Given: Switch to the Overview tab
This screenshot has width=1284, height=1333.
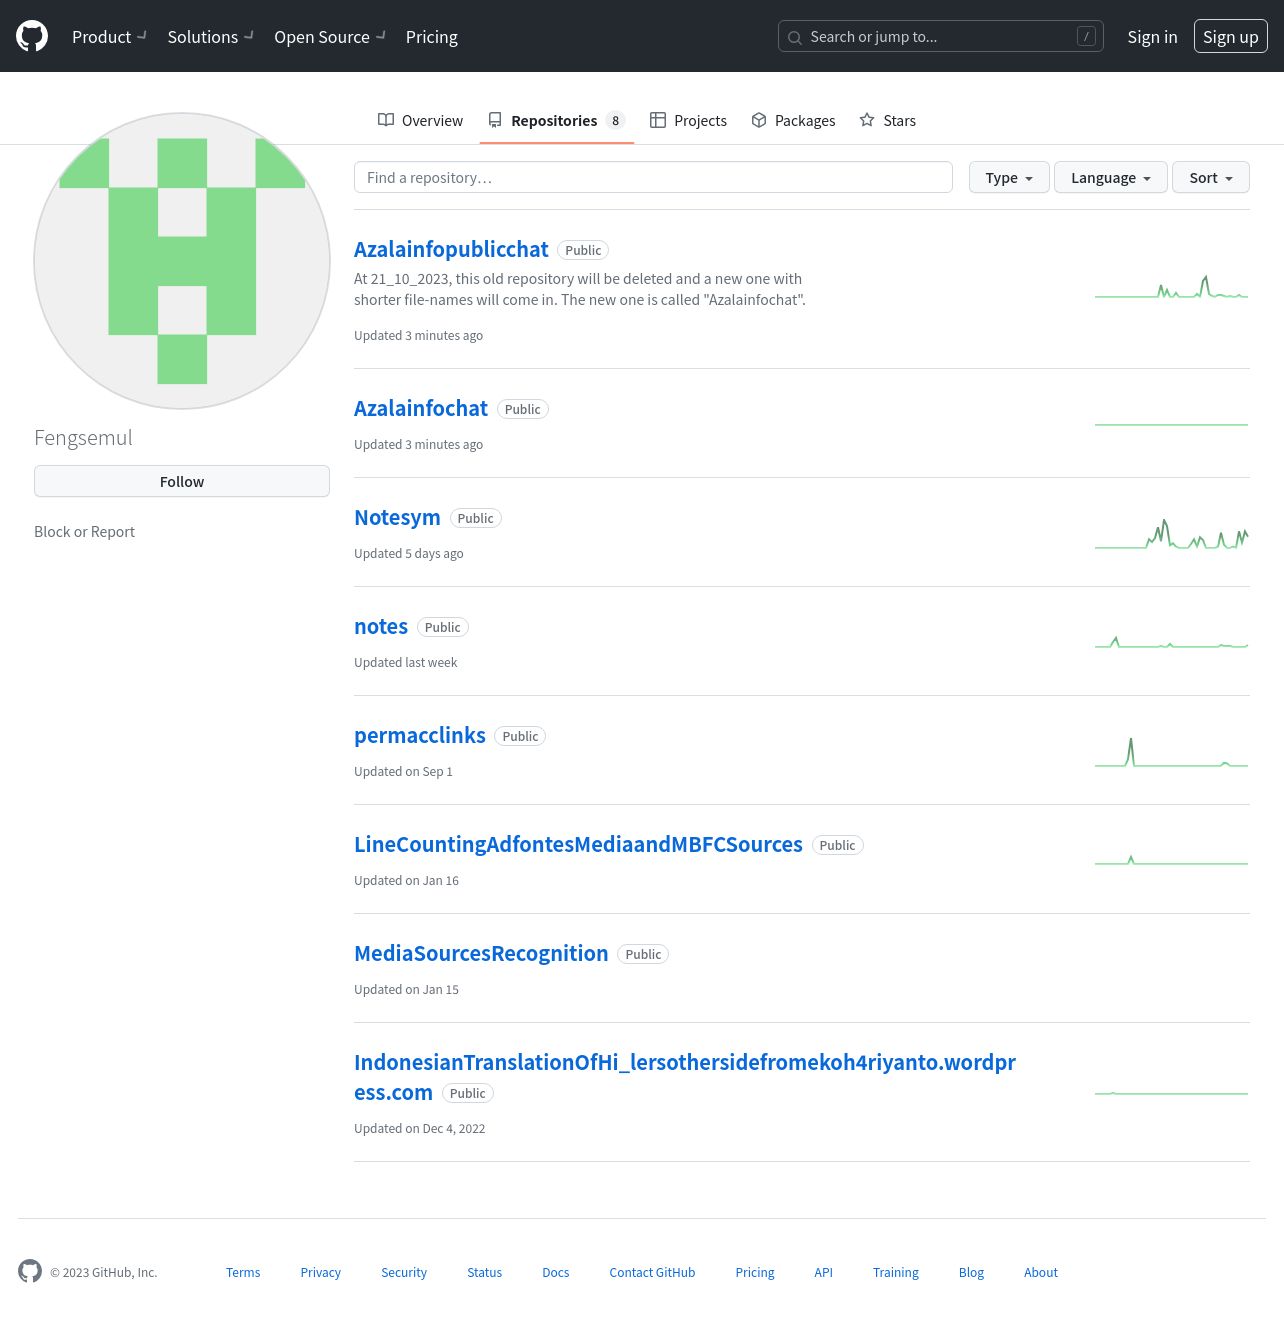Looking at the screenshot, I should pos(420,120).
